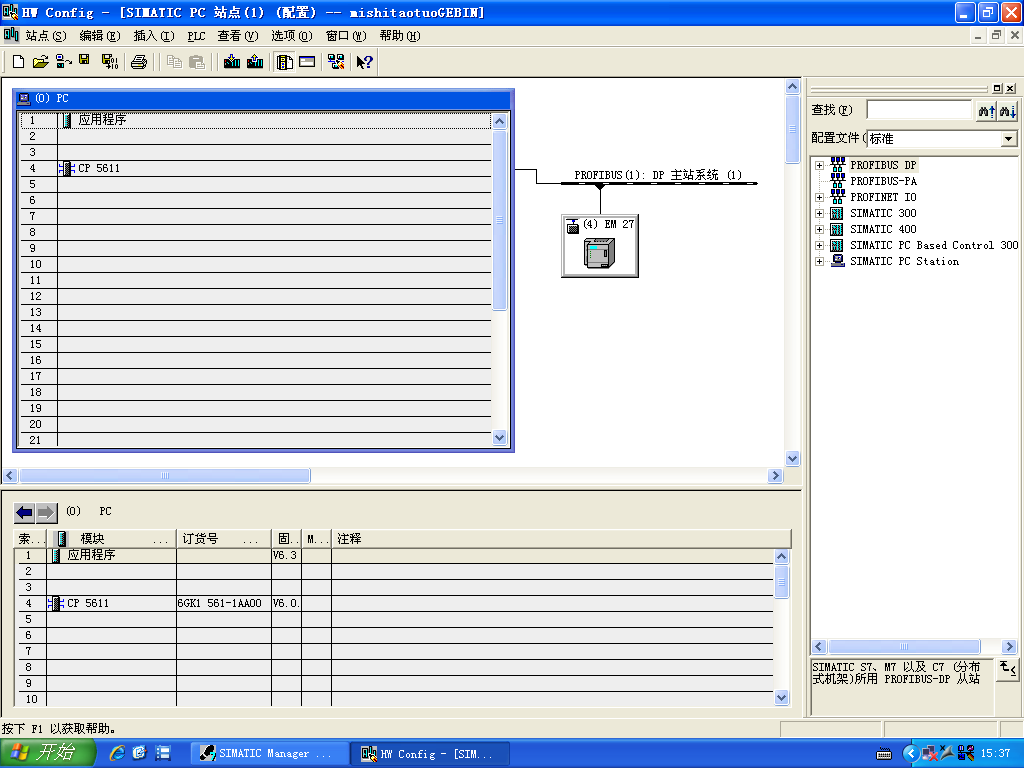
Task: Click the context Help arrow icon
Action: pos(364,62)
